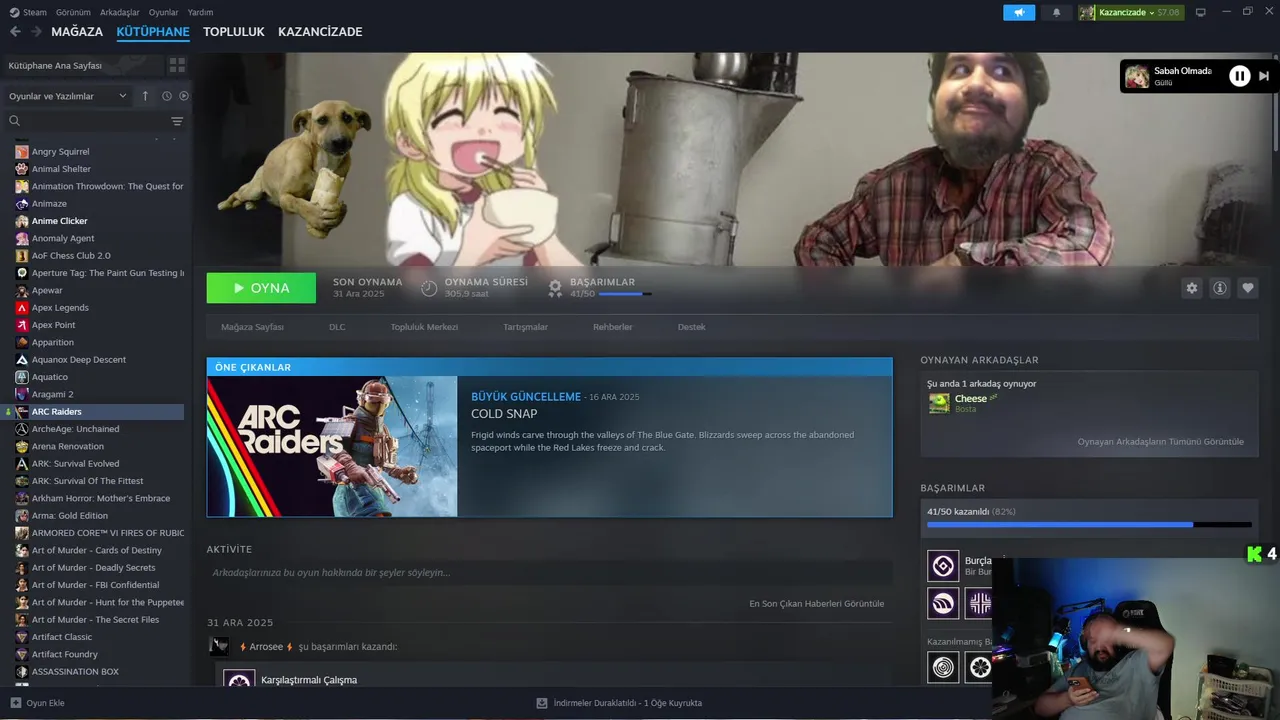
Task: Open the notifications bell
Action: click(1057, 12)
